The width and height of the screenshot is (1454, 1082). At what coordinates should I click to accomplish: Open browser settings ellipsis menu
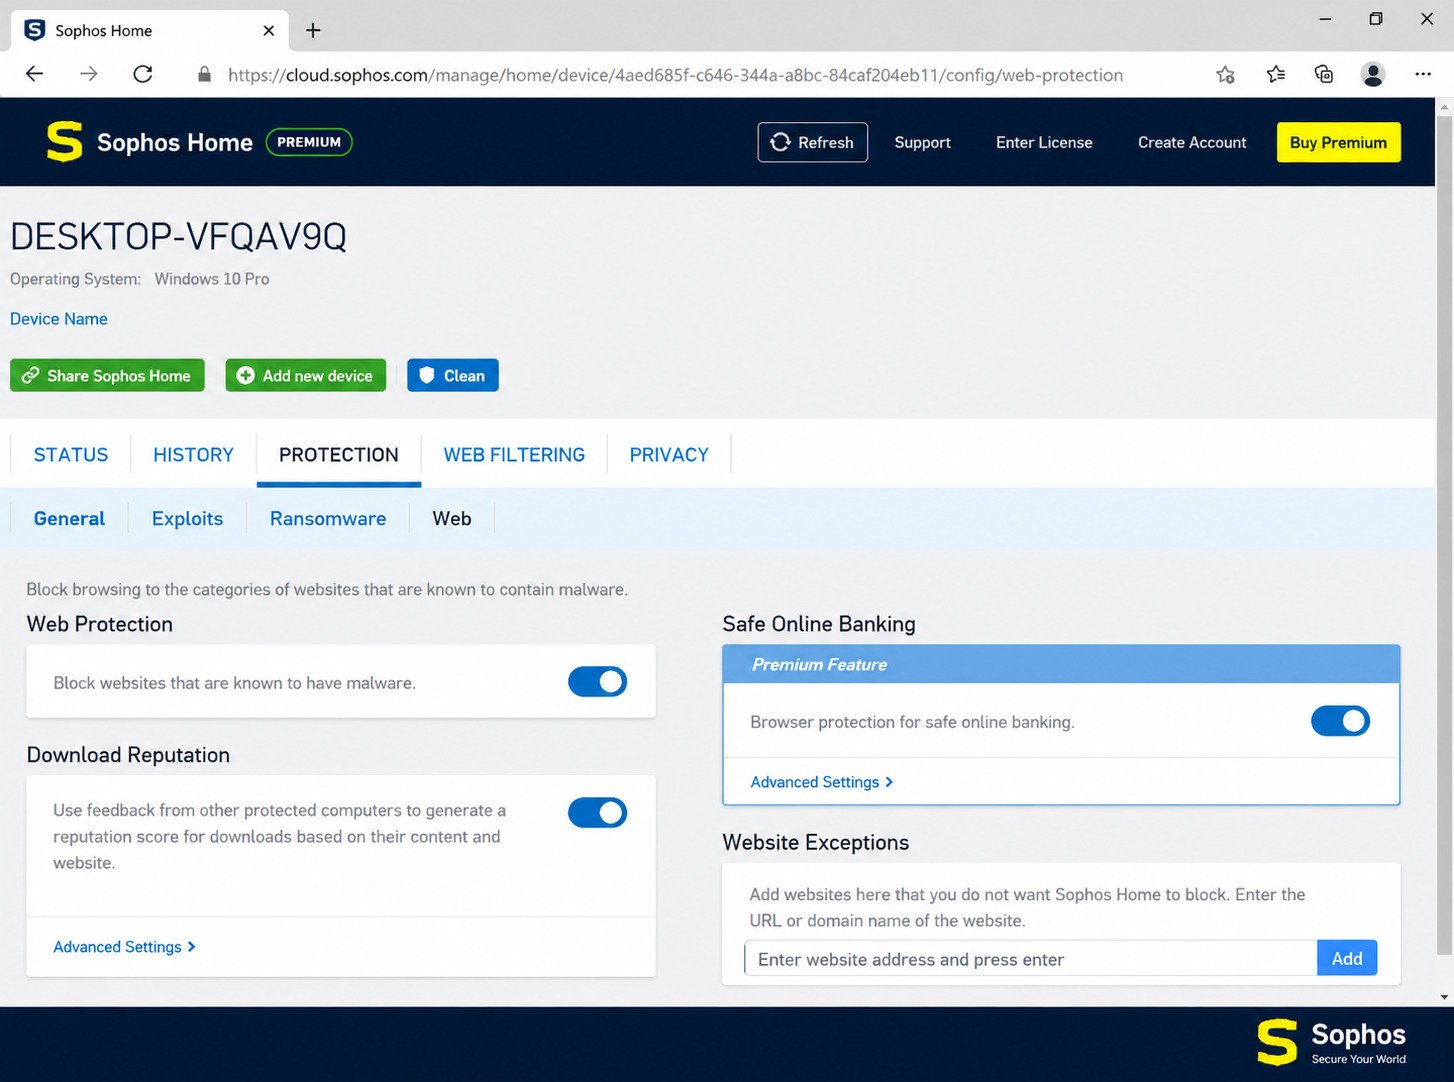point(1423,75)
